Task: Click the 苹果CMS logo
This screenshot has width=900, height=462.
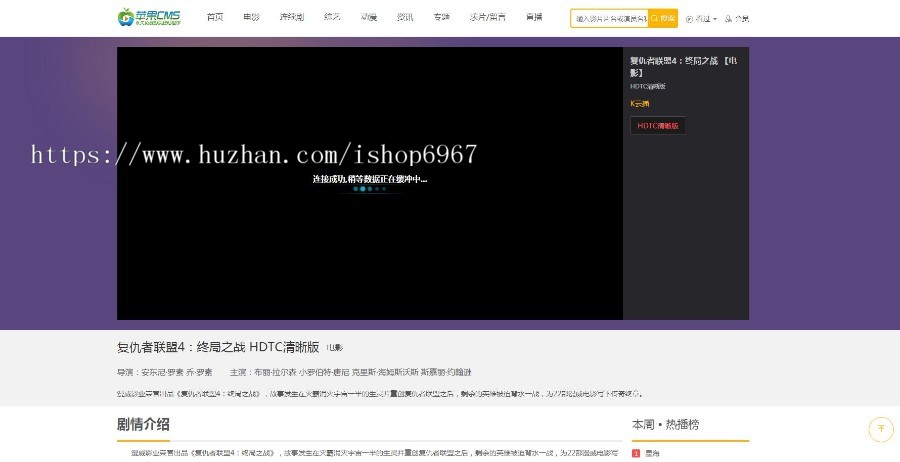Action: (x=148, y=17)
